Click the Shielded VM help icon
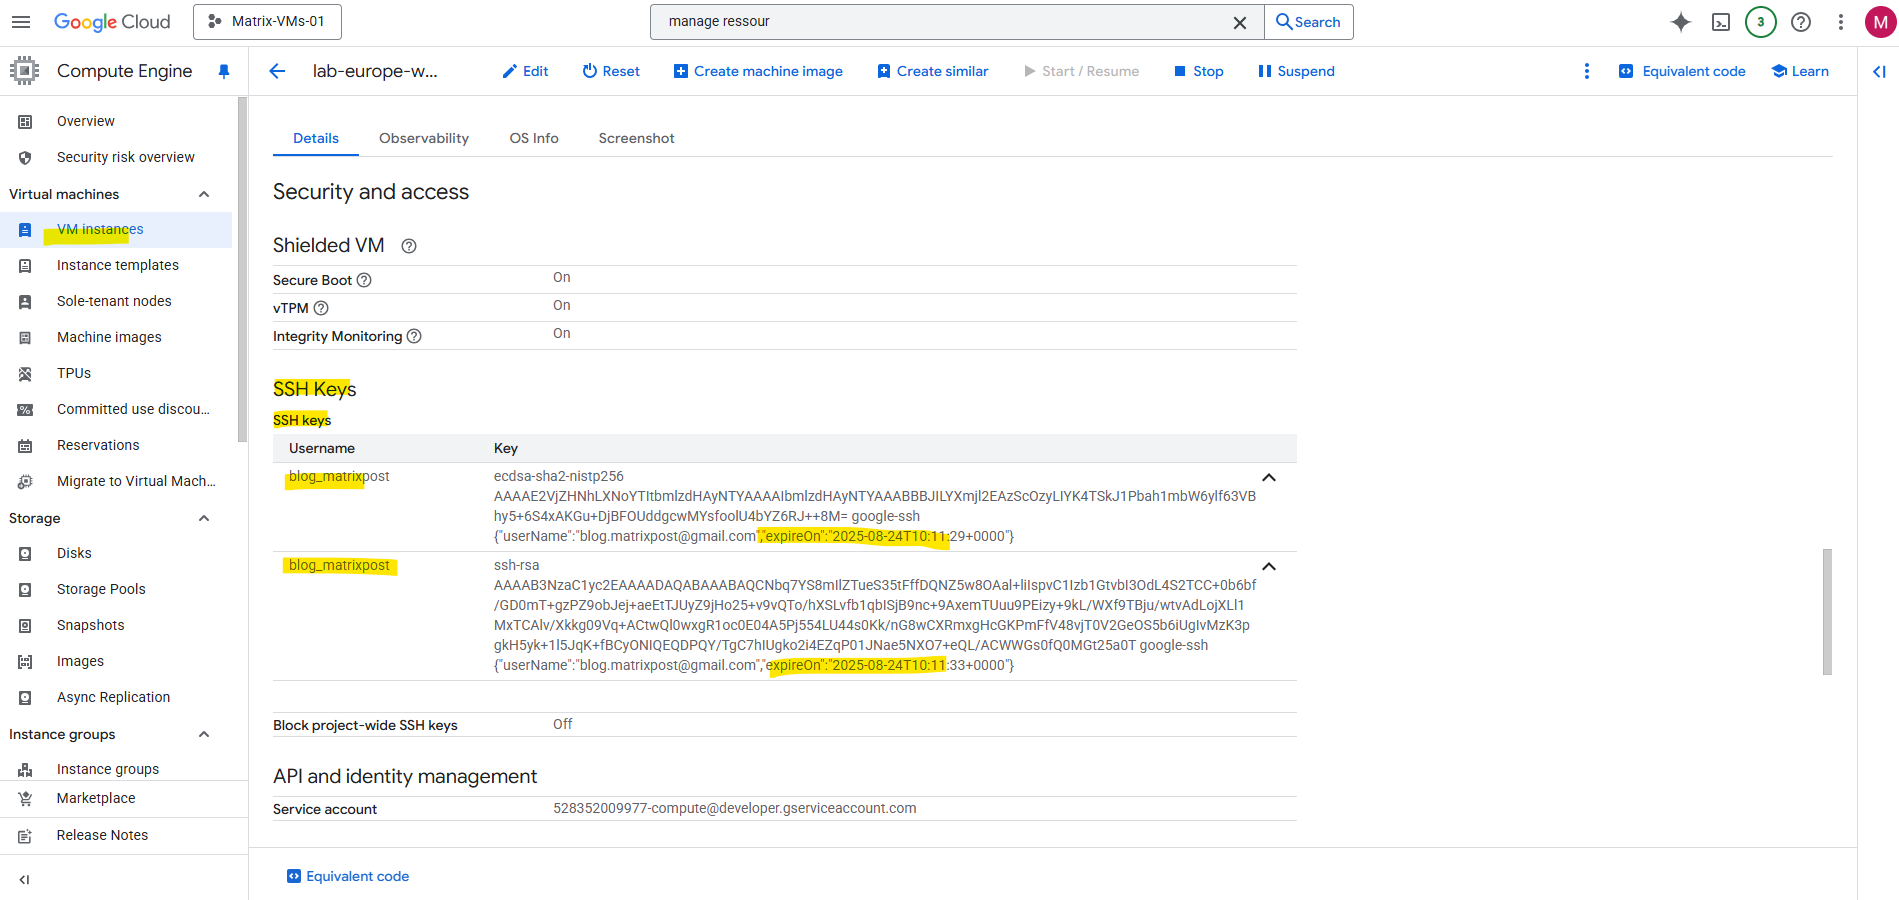Image resolution: width=1899 pixels, height=900 pixels. pos(409,246)
